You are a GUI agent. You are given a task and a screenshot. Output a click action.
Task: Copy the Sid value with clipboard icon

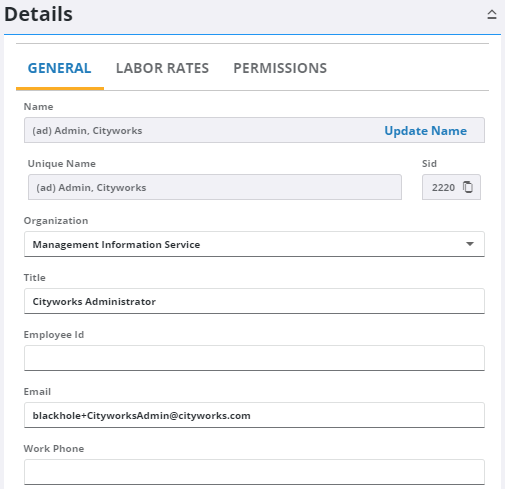468,187
